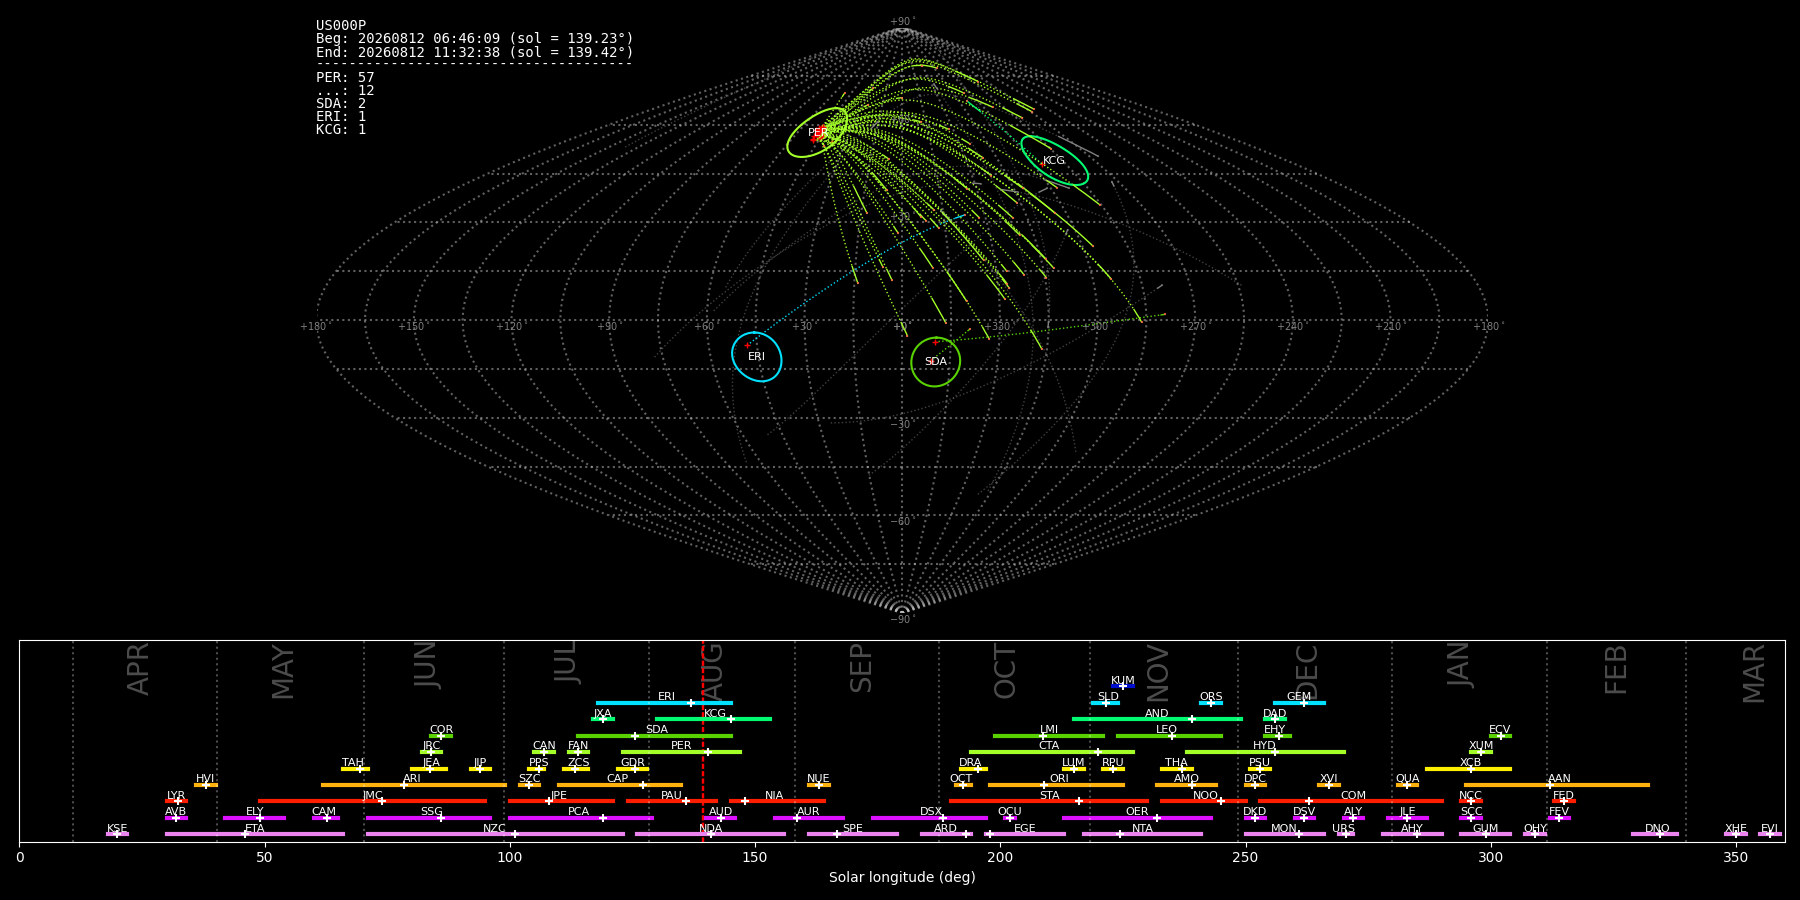Image resolution: width=1800 pixels, height=900 pixels.
Task: Click the QUA shower bar near January
Action: pyautogui.click(x=1407, y=785)
